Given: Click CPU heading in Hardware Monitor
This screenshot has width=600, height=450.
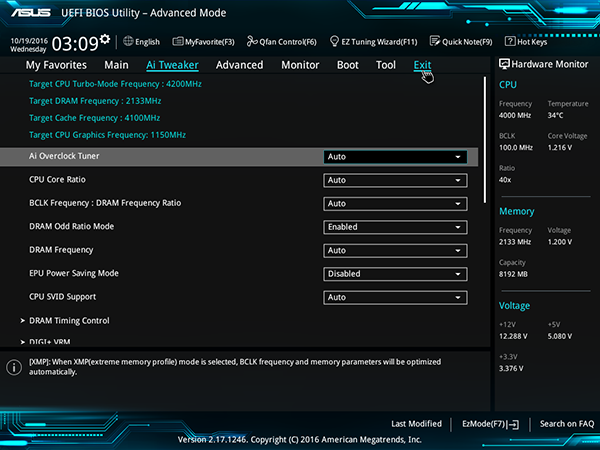Looking at the screenshot, I should click(x=508, y=85).
